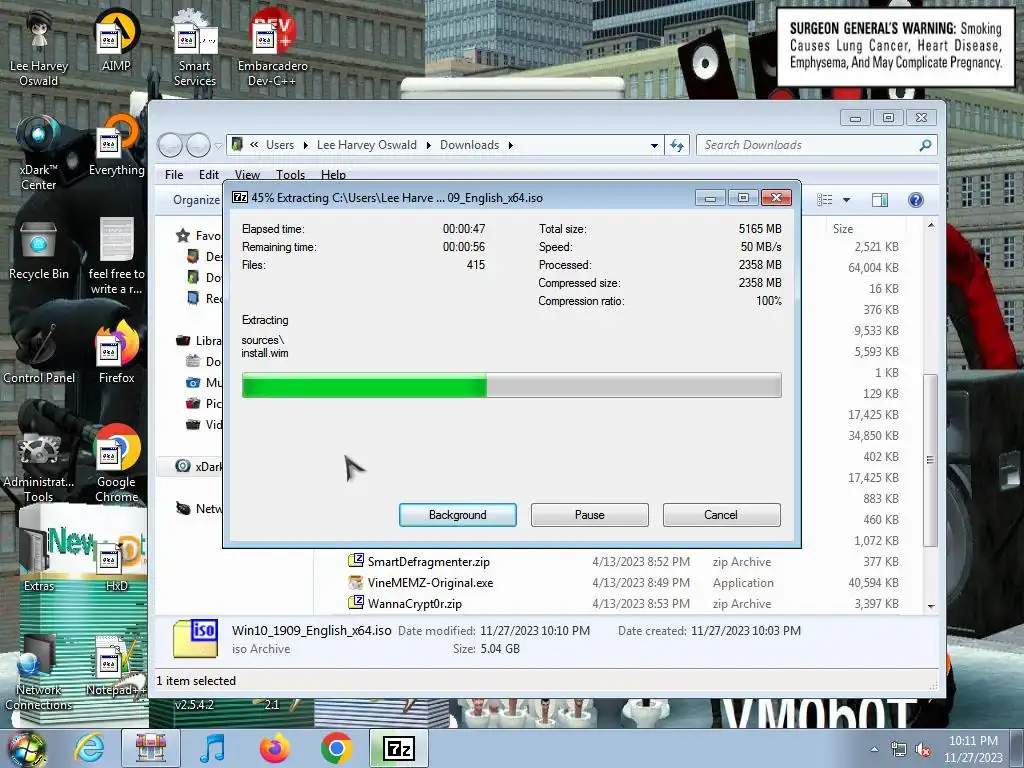Open Firefox from the taskbar
This screenshot has width=1024, height=768.
tap(274, 748)
